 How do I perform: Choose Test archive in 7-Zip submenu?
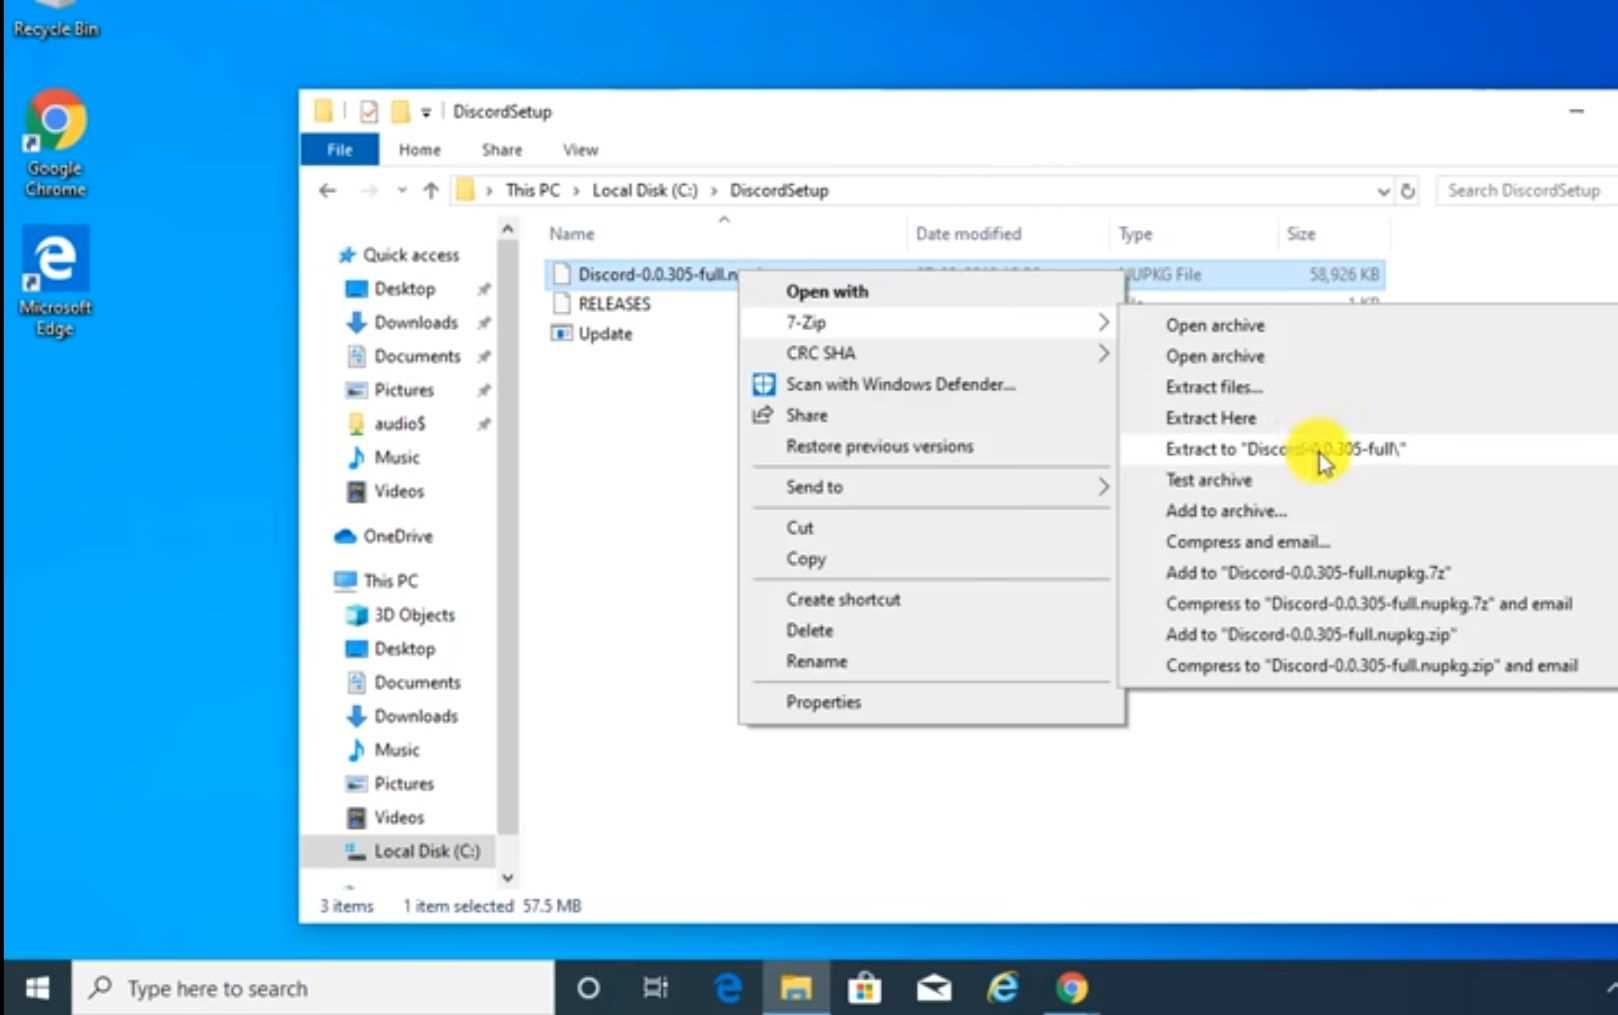coord(1369,480)
